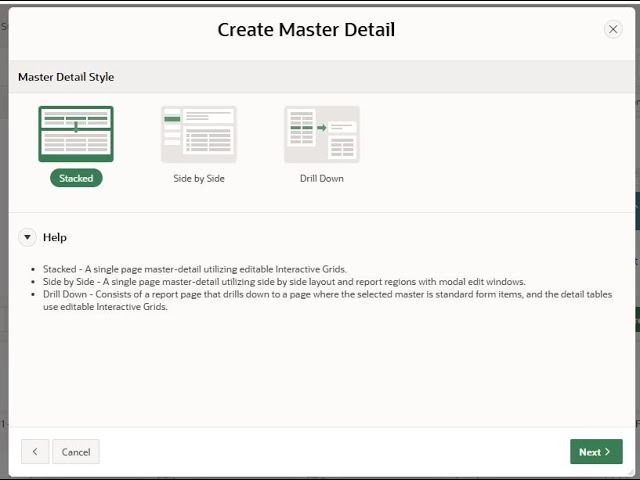Collapse the Help section arrow
The height and width of the screenshot is (480, 640).
[27, 237]
